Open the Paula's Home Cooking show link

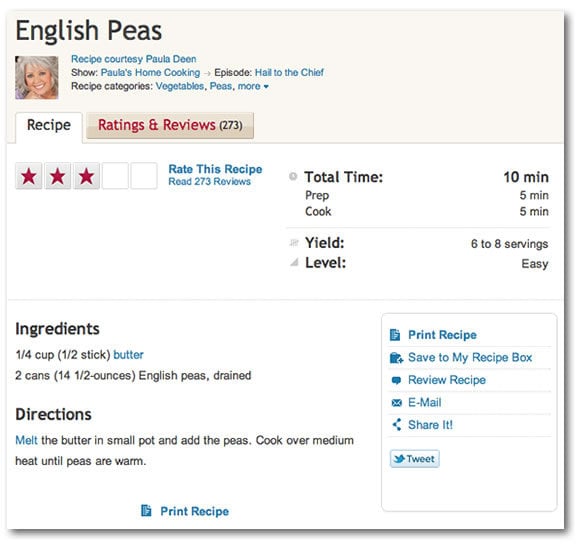(x=150, y=72)
